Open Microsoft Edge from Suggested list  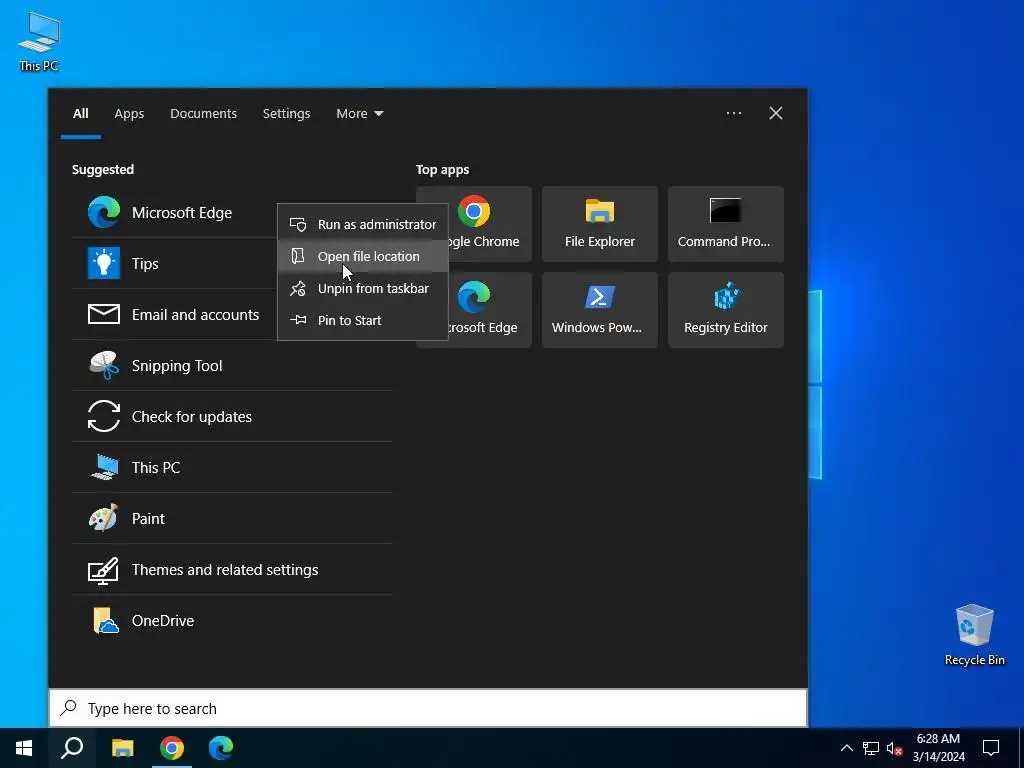(x=232, y=212)
